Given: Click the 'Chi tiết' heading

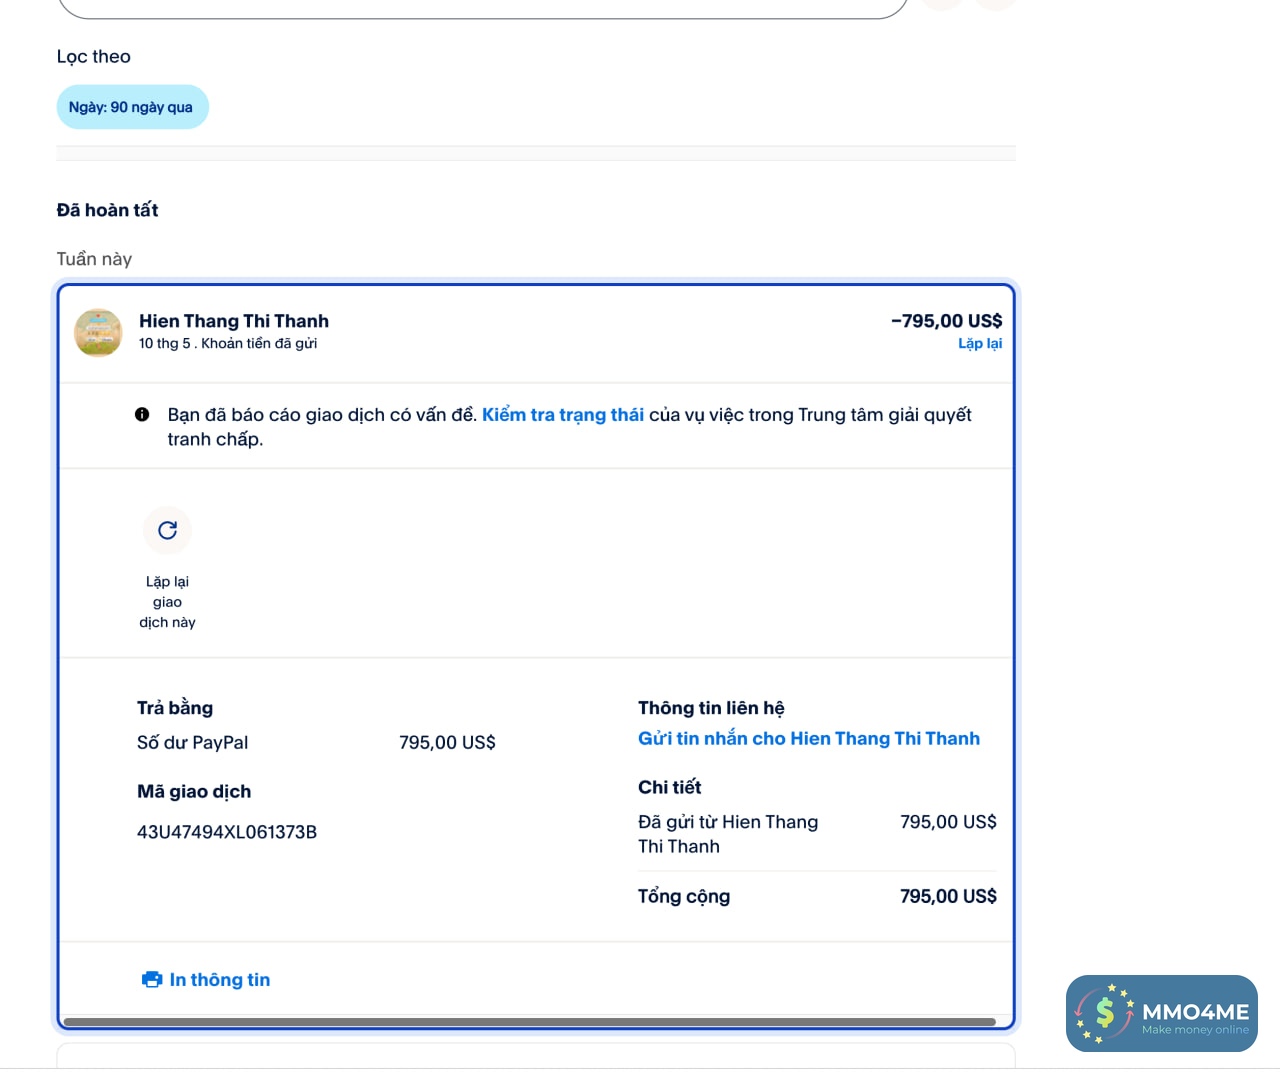Looking at the screenshot, I should (x=670, y=787).
